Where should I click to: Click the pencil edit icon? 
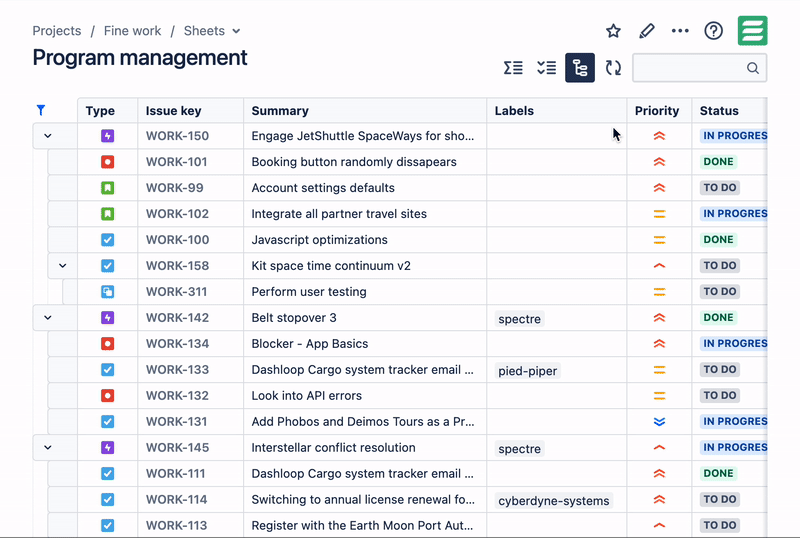click(646, 31)
